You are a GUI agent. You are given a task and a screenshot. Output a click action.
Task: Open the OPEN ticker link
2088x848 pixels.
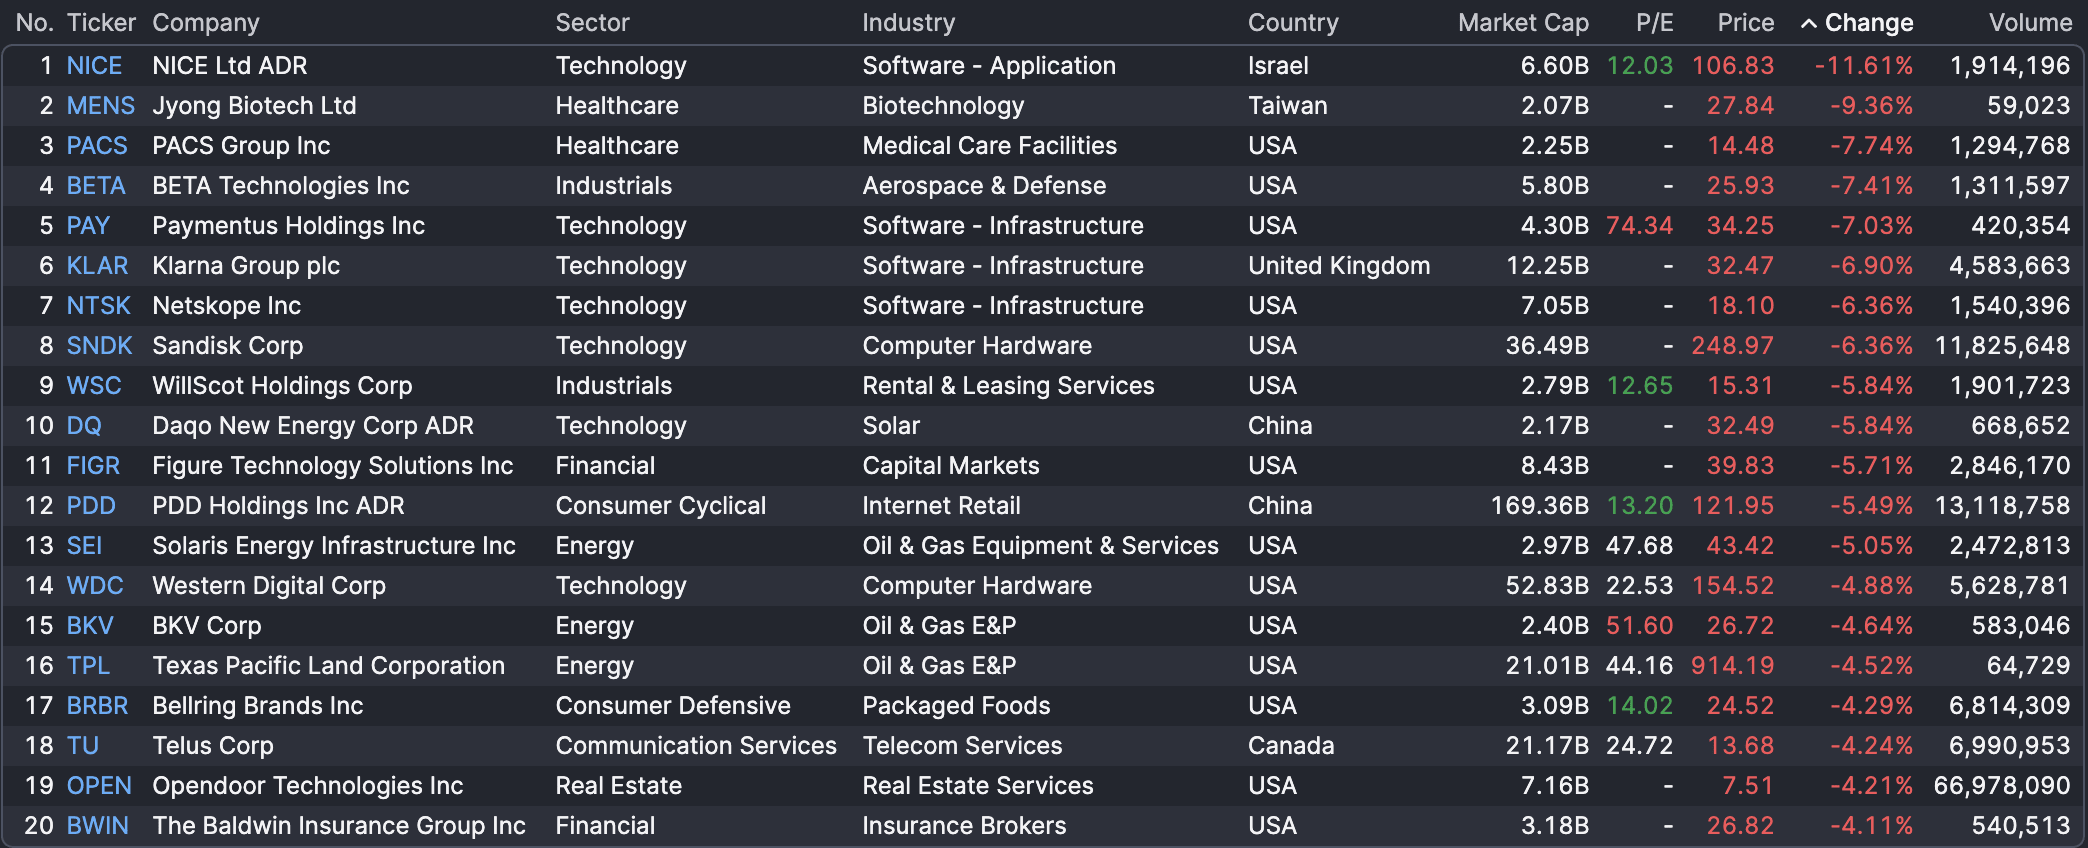point(99,786)
